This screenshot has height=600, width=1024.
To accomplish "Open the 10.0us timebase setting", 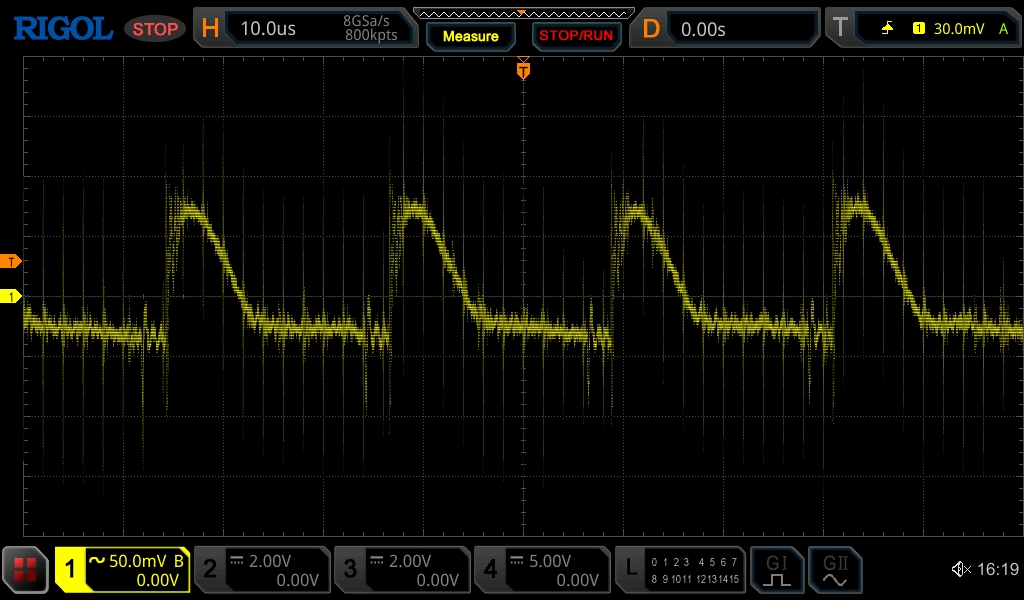I will [268, 29].
